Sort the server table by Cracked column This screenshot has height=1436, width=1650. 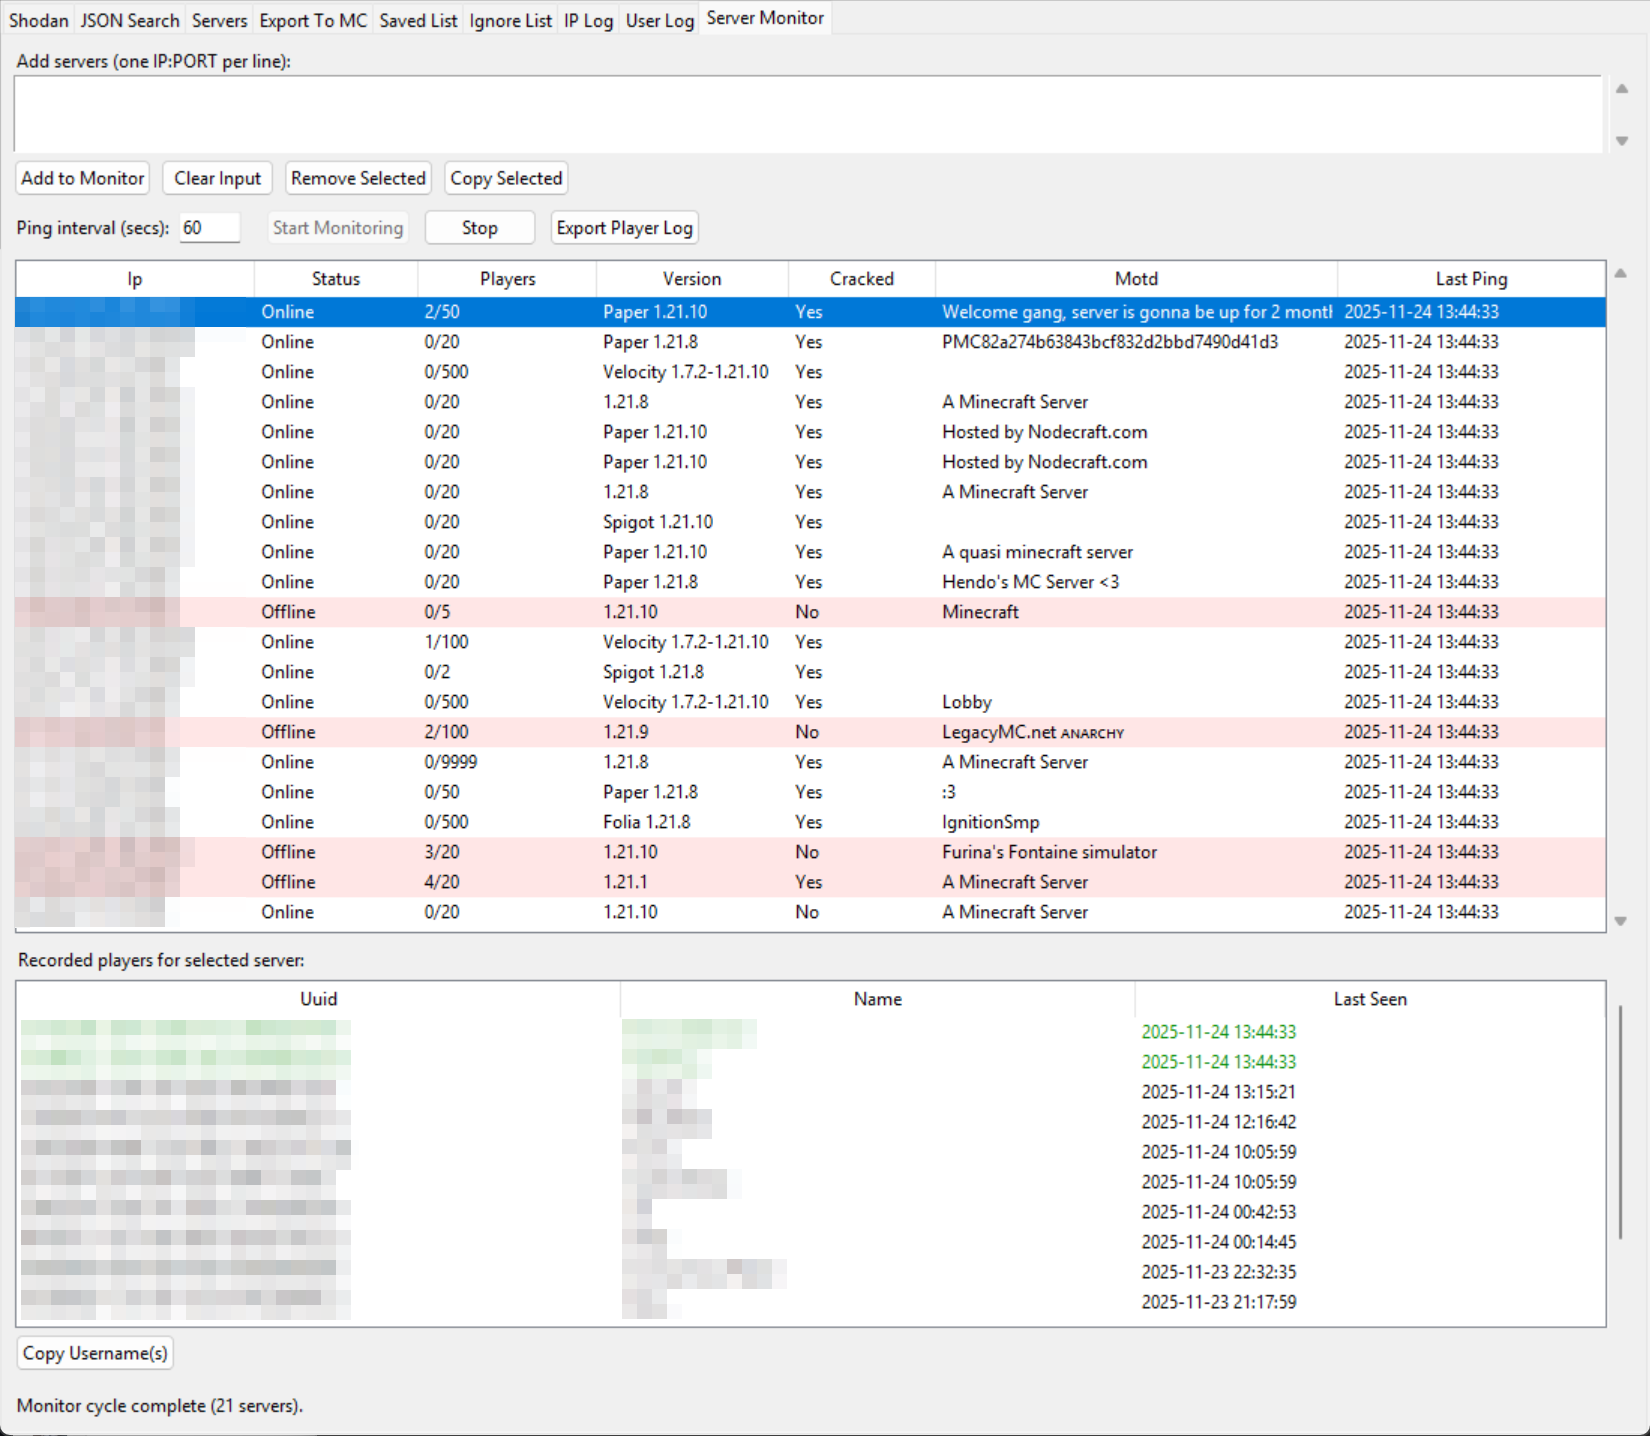(862, 279)
